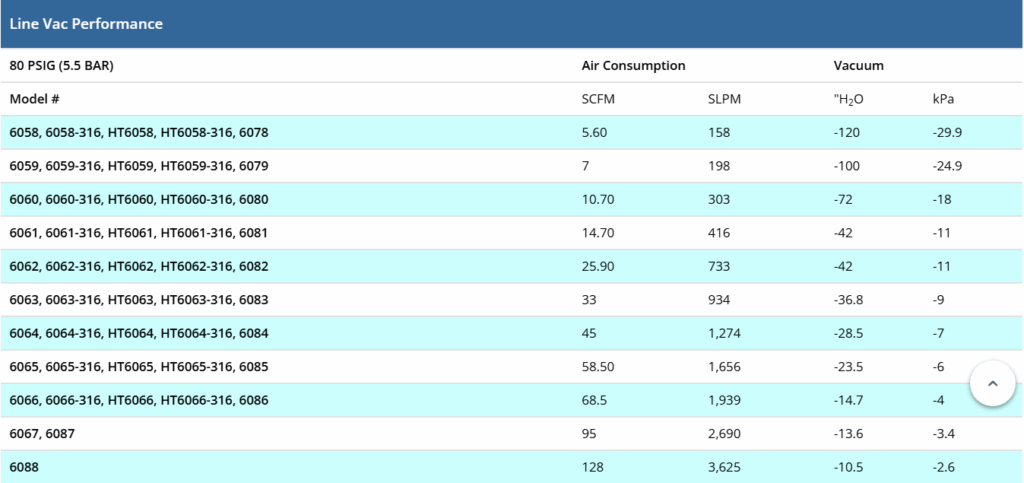Image resolution: width=1024 pixels, height=483 pixels.
Task: Click the -36.8 vacuum value cell
Action: pos(848,300)
